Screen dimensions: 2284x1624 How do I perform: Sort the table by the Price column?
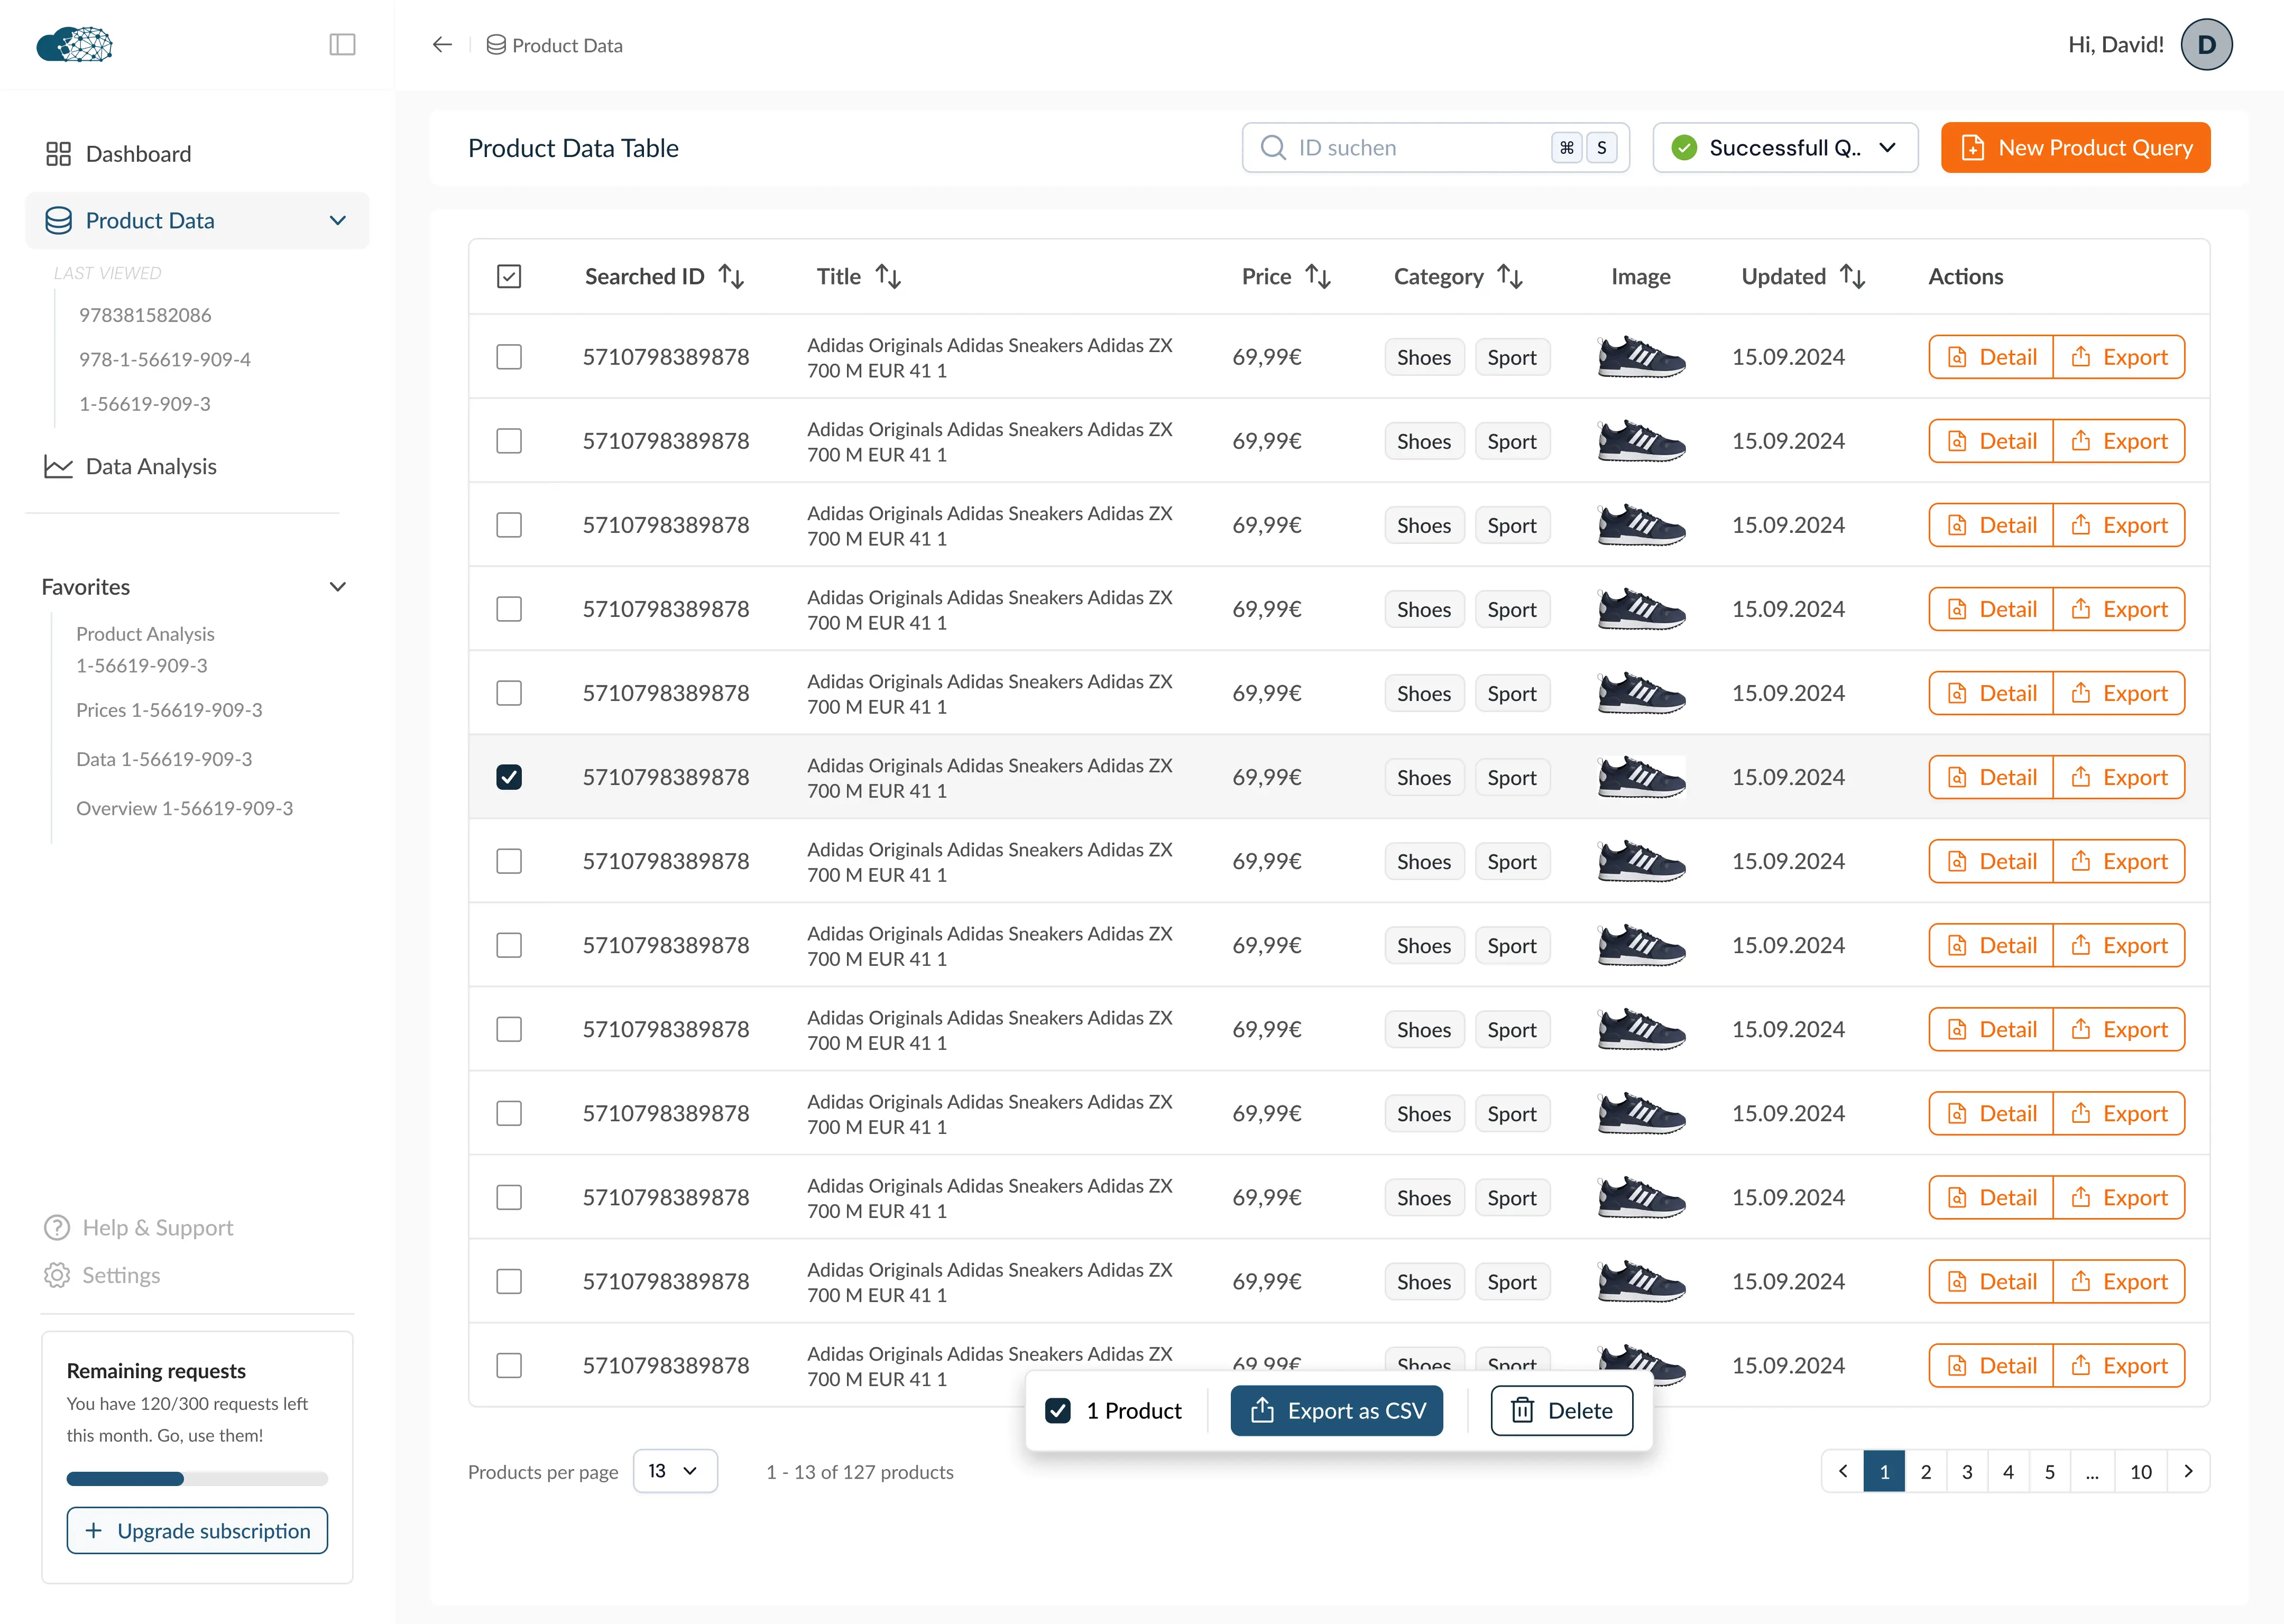(x=1318, y=277)
